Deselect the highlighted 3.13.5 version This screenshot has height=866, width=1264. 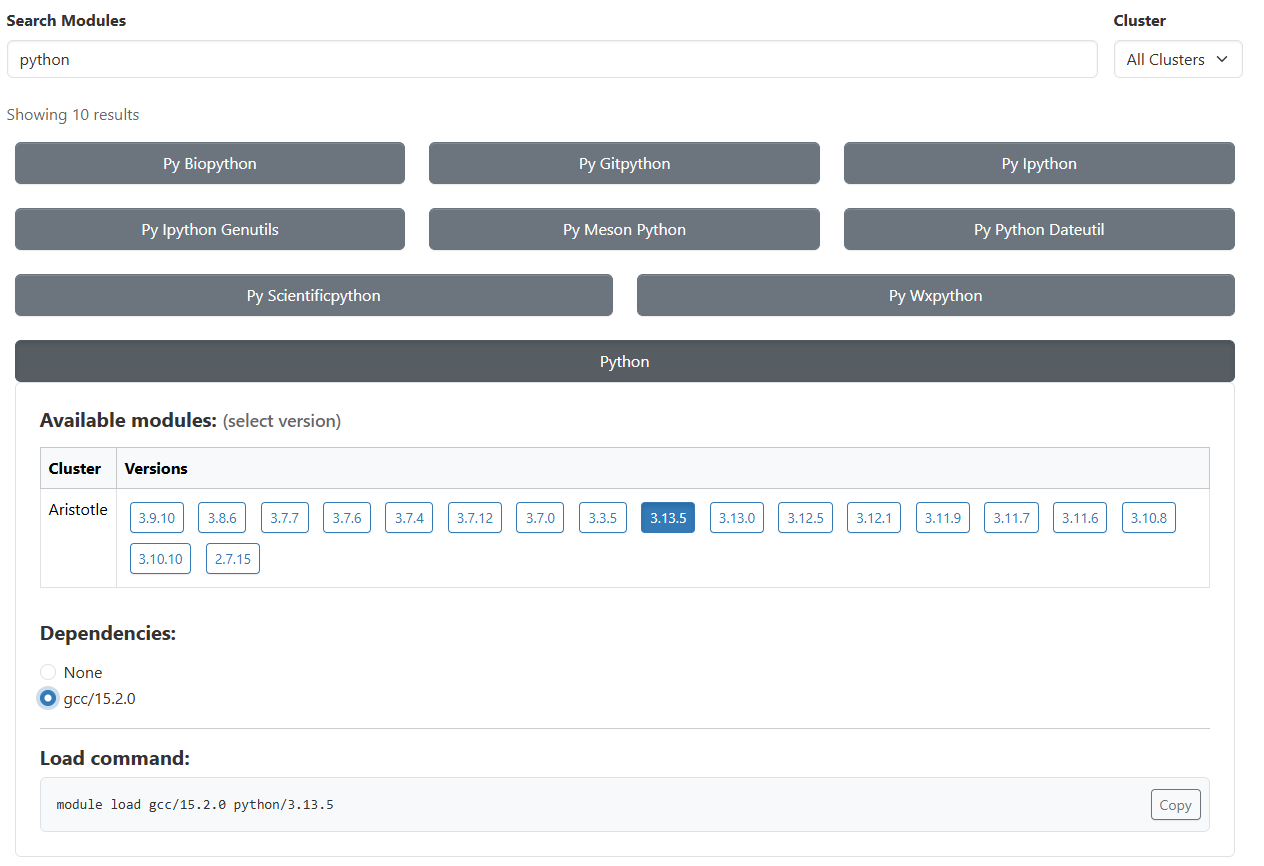667,517
